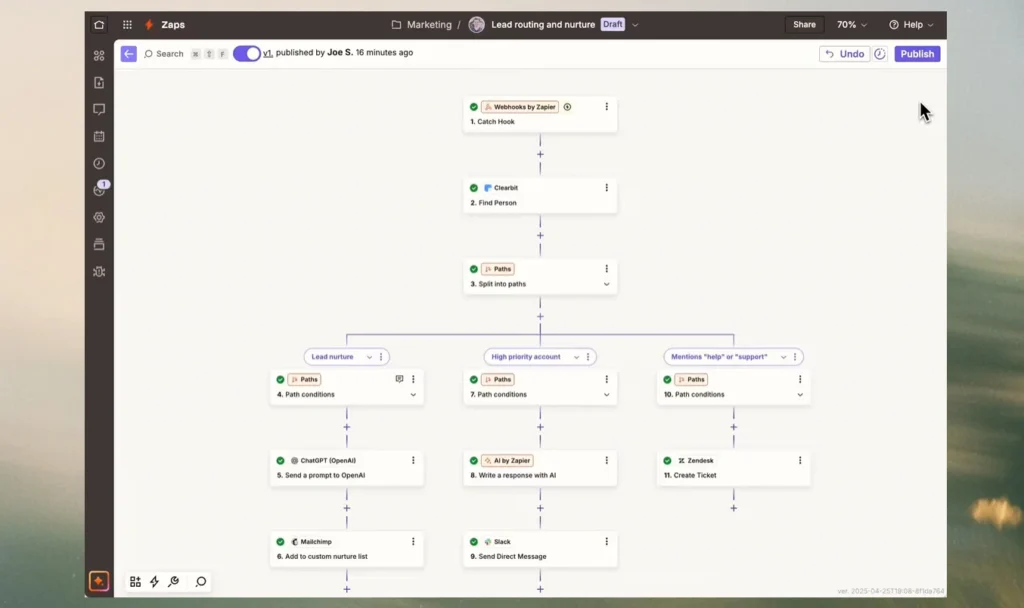This screenshot has height=608, width=1024.
Task: Open three-dot menu for High priority account path
Action: [588, 357]
